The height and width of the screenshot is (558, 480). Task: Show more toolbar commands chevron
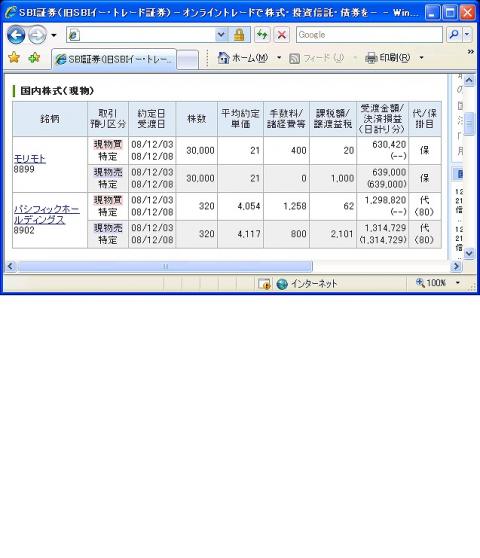tap(471, 52)
